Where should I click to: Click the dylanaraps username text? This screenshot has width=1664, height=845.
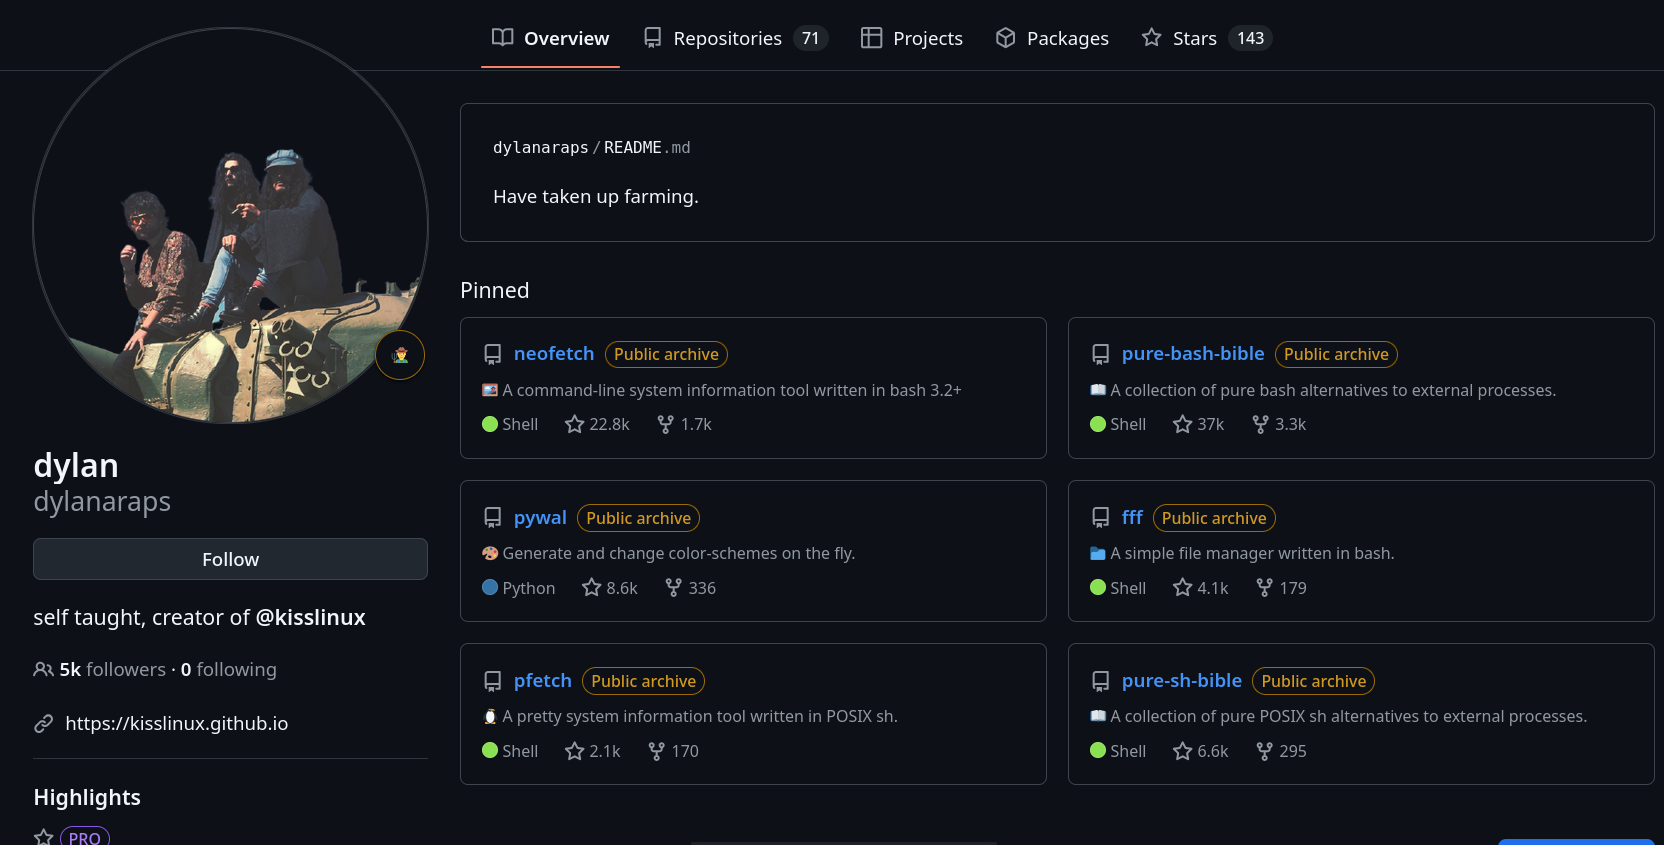point(102,501)
